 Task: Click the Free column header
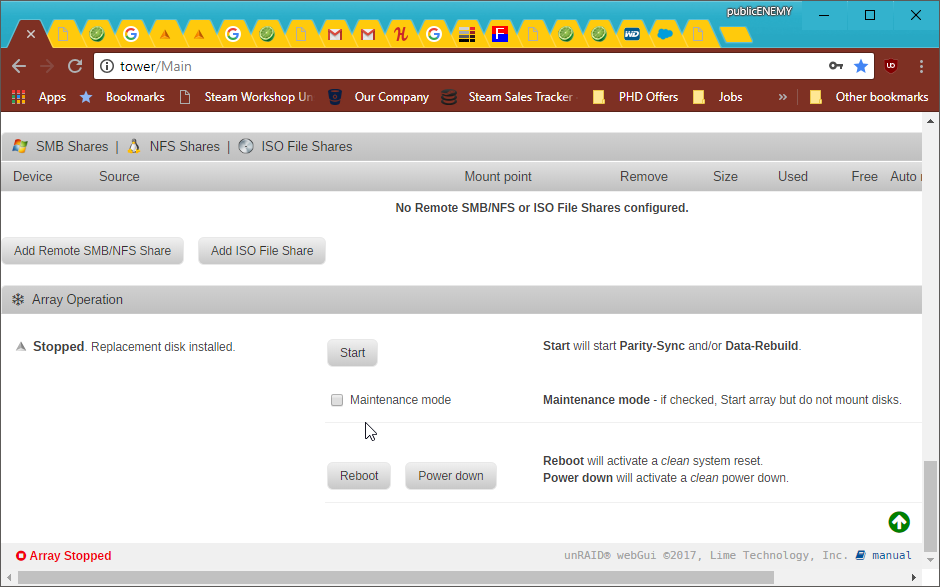(864, 177)
